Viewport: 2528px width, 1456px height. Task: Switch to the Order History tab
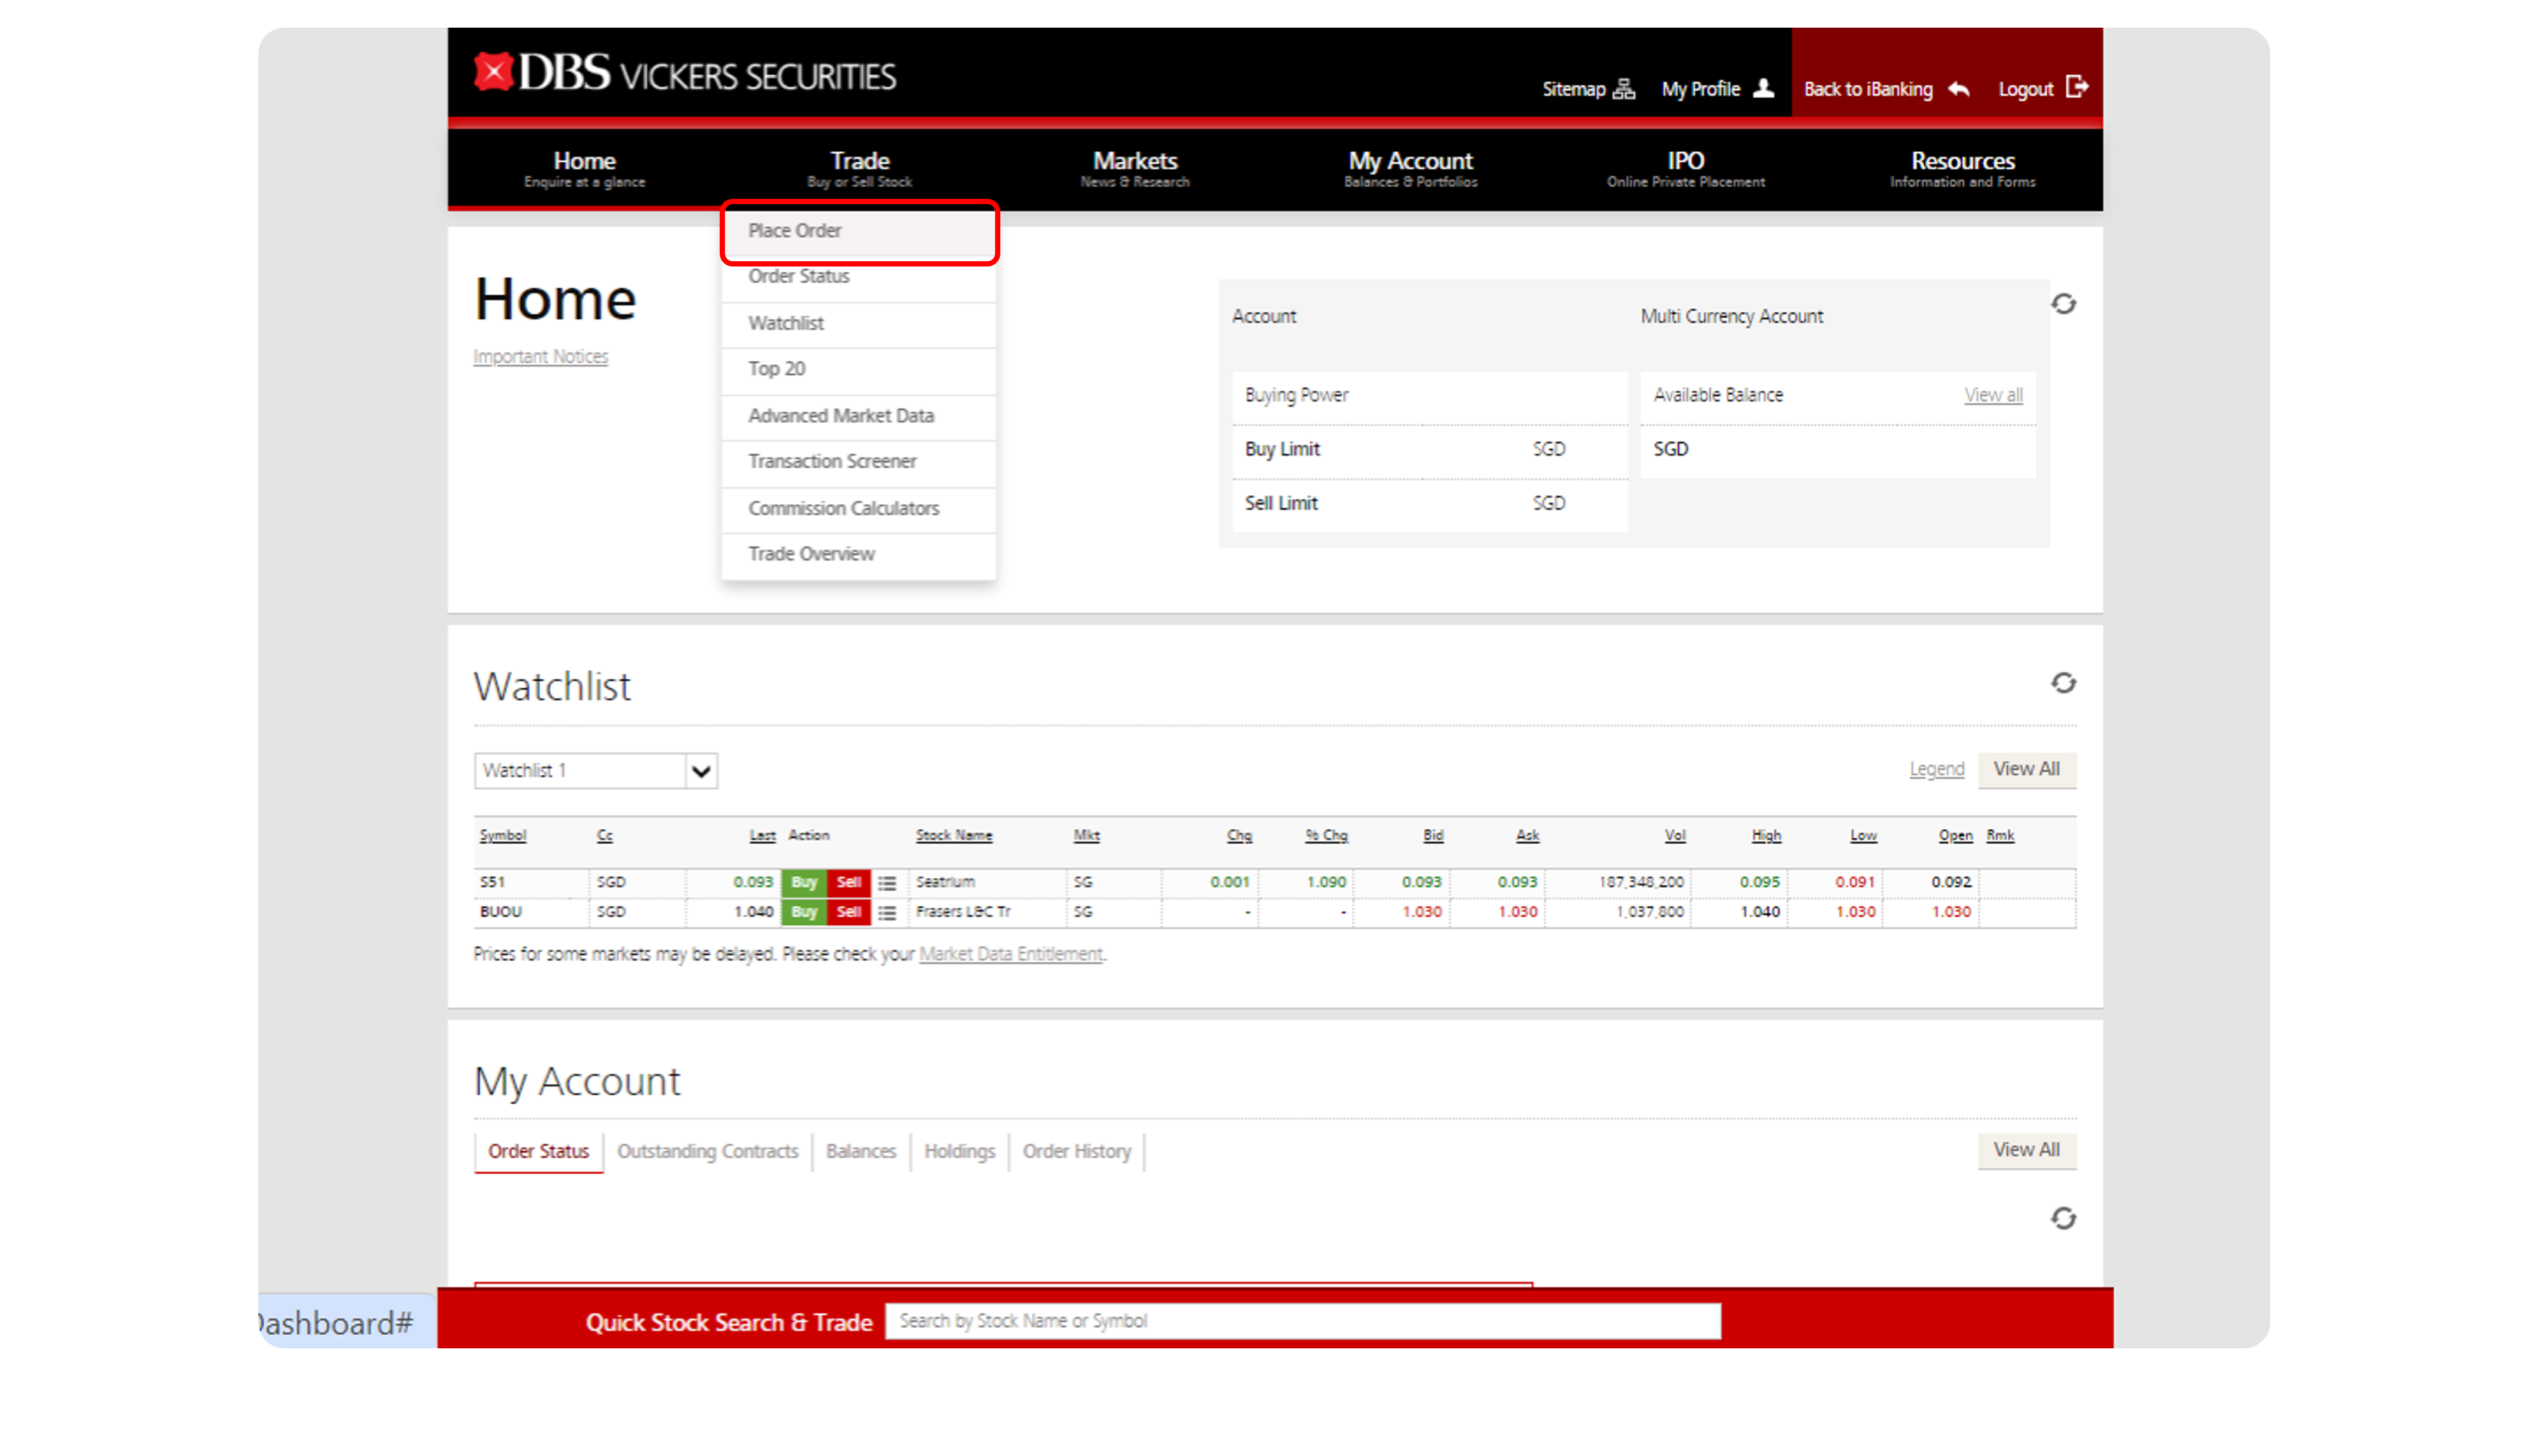point(1076,1152)
